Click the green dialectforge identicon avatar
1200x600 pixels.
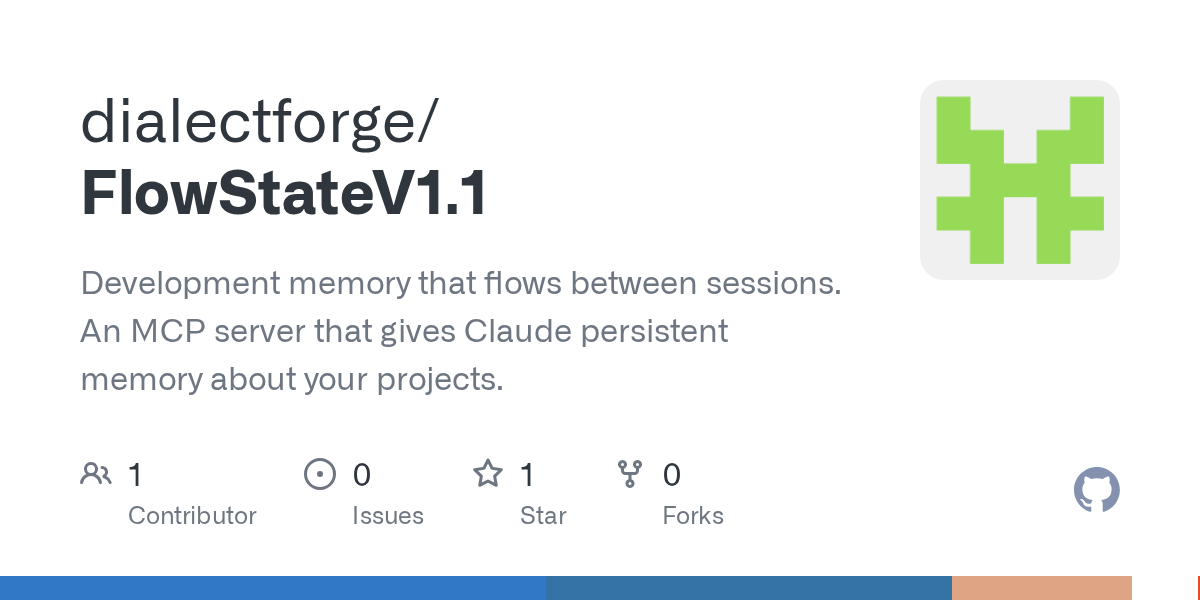pos(1019,180)
